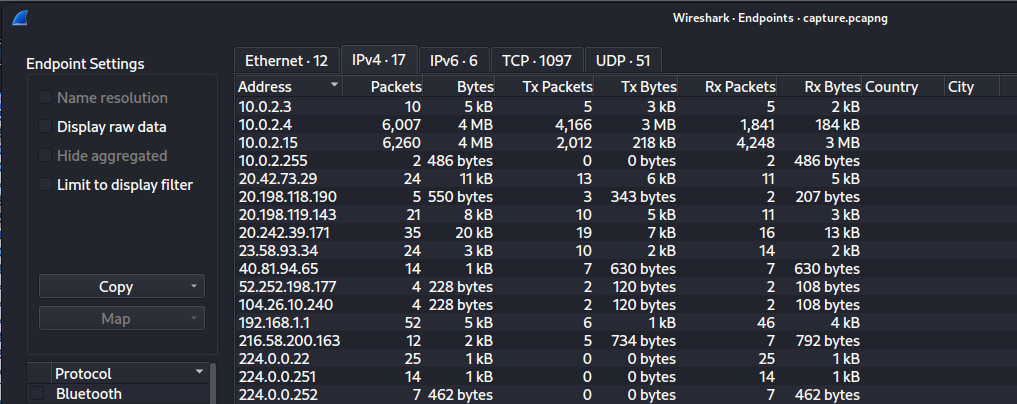Click the Wireshark shark fin icon
The width and height of the screenshot is (1017, 404).
[20, 18]
